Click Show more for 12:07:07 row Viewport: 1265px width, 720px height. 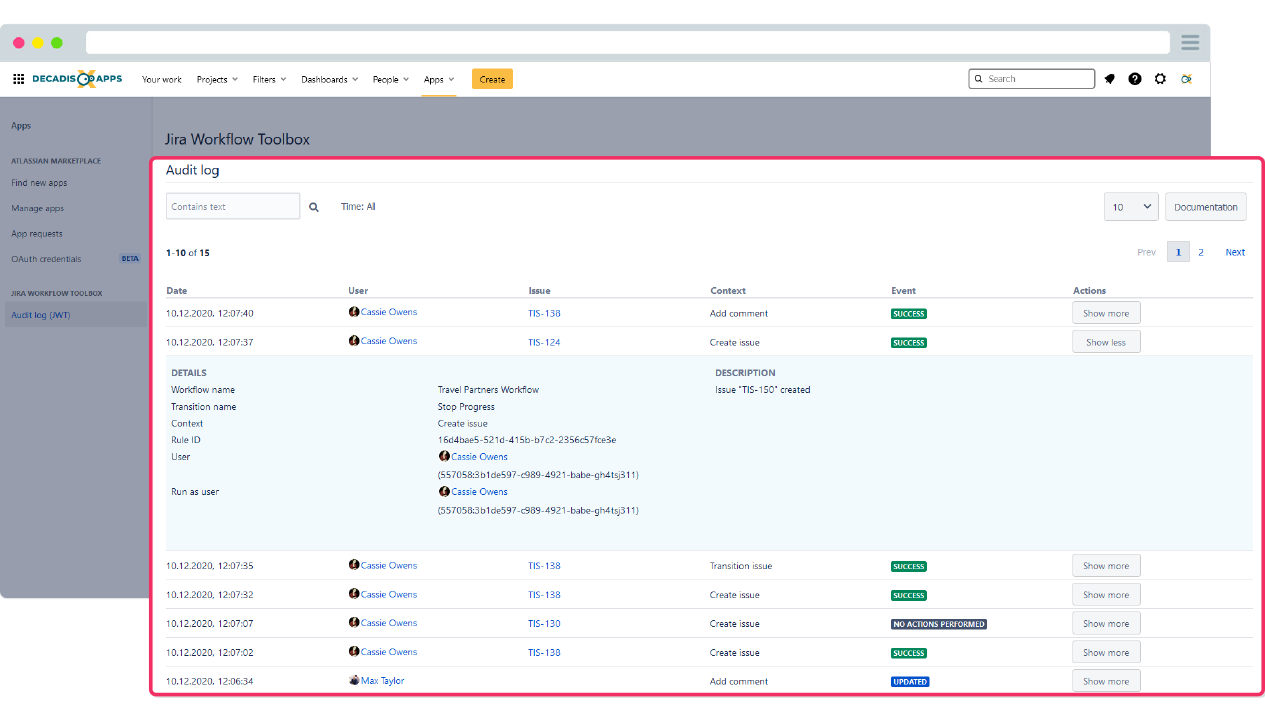pyautogui.click(x=1106, y=624)
